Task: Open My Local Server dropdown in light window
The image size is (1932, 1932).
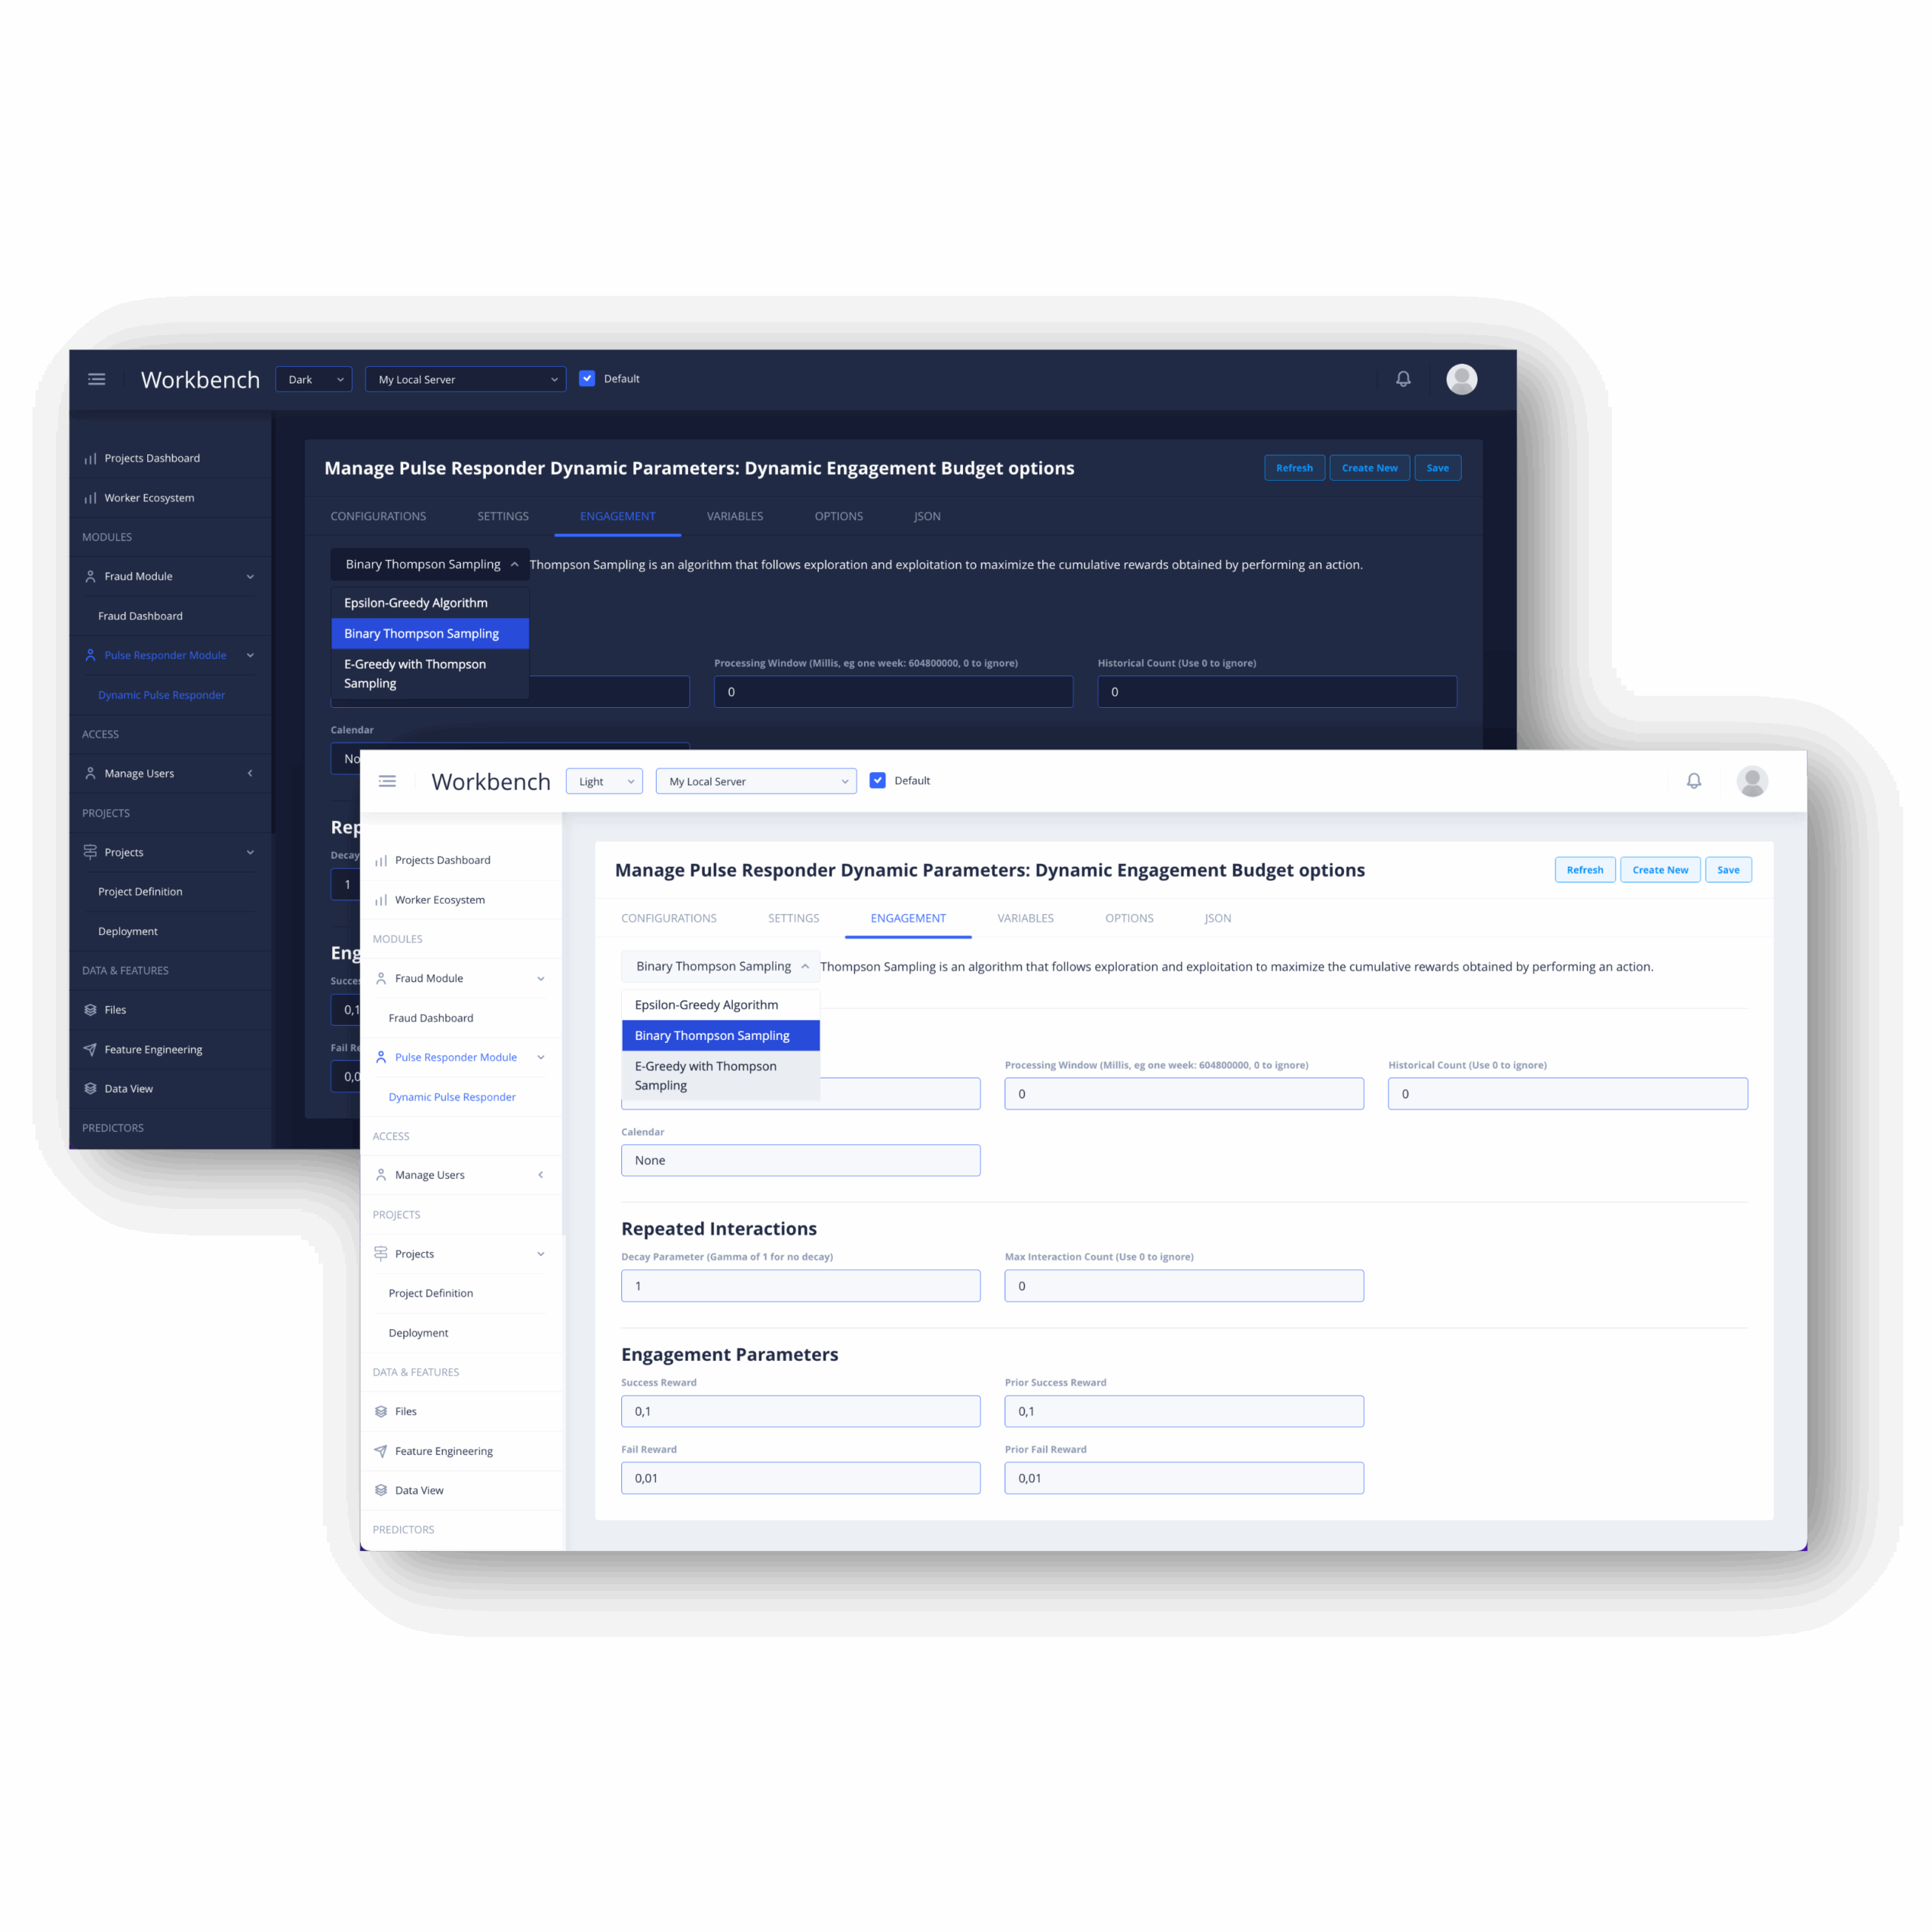Action: (x=756, y=781)
